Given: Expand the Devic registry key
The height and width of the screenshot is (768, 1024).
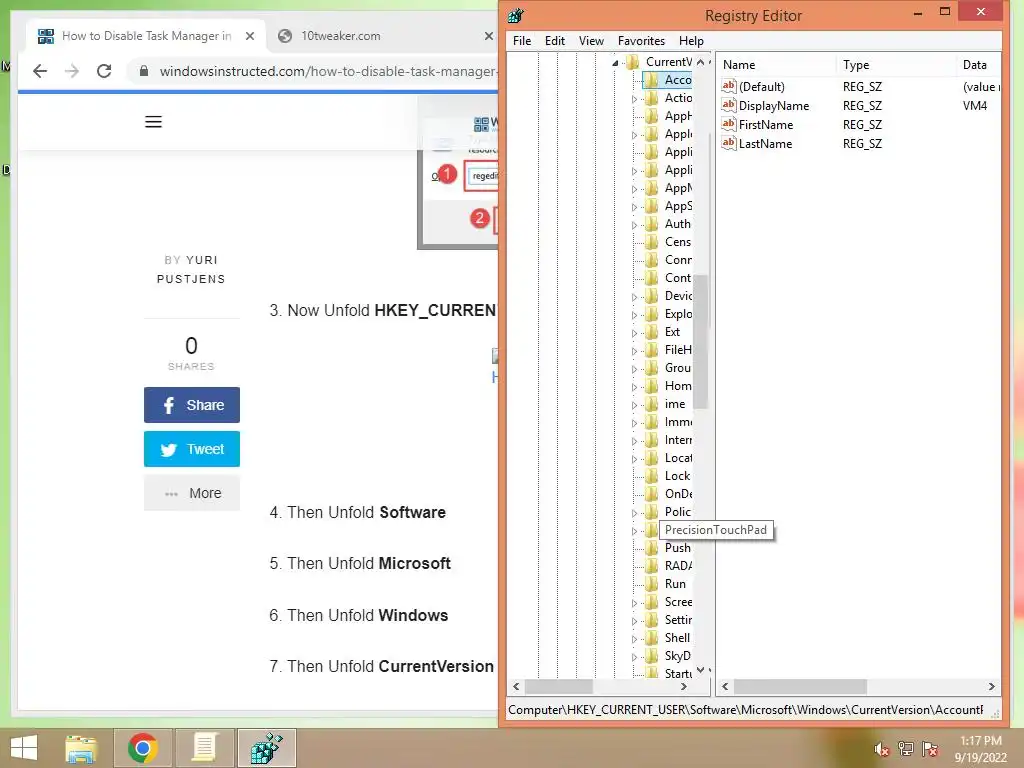Looking at the screenshot, I should click(x=634, y=296).
